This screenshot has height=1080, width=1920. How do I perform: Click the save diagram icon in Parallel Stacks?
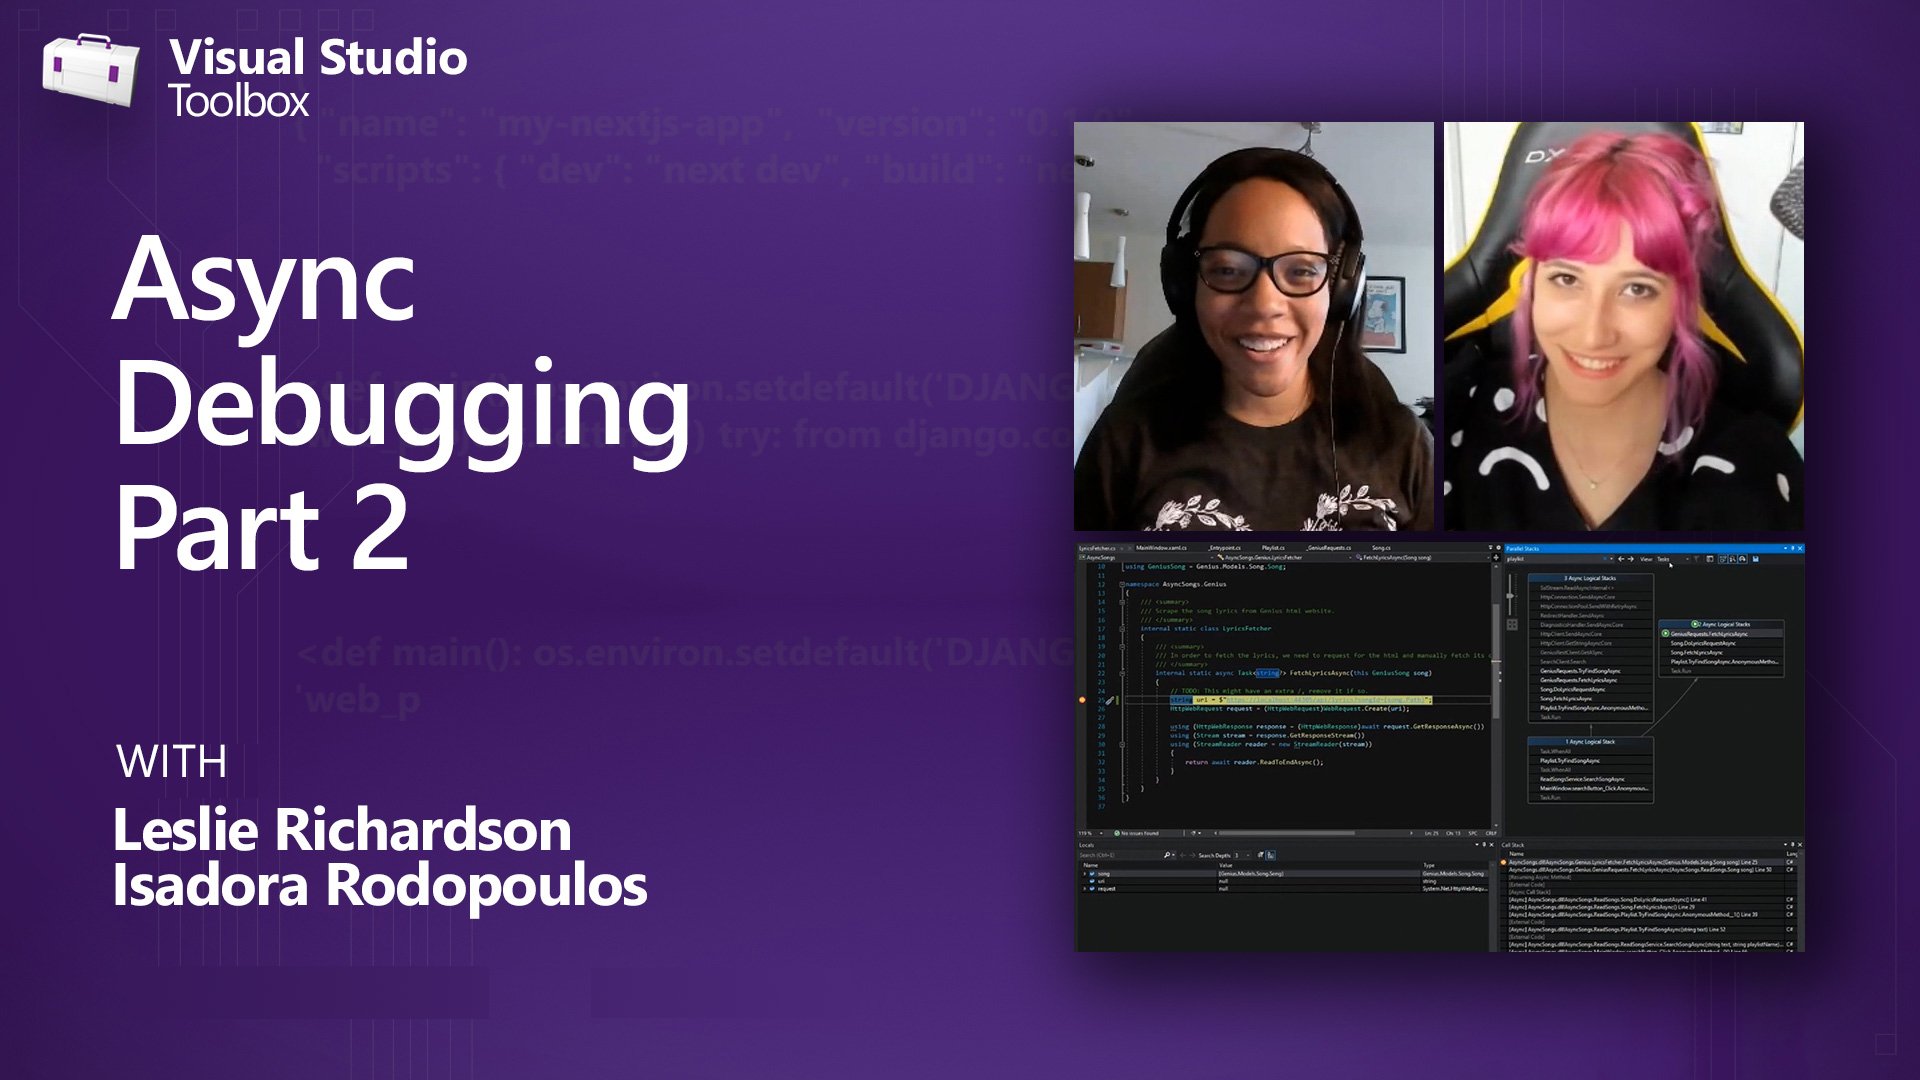tap(1756, 559)
